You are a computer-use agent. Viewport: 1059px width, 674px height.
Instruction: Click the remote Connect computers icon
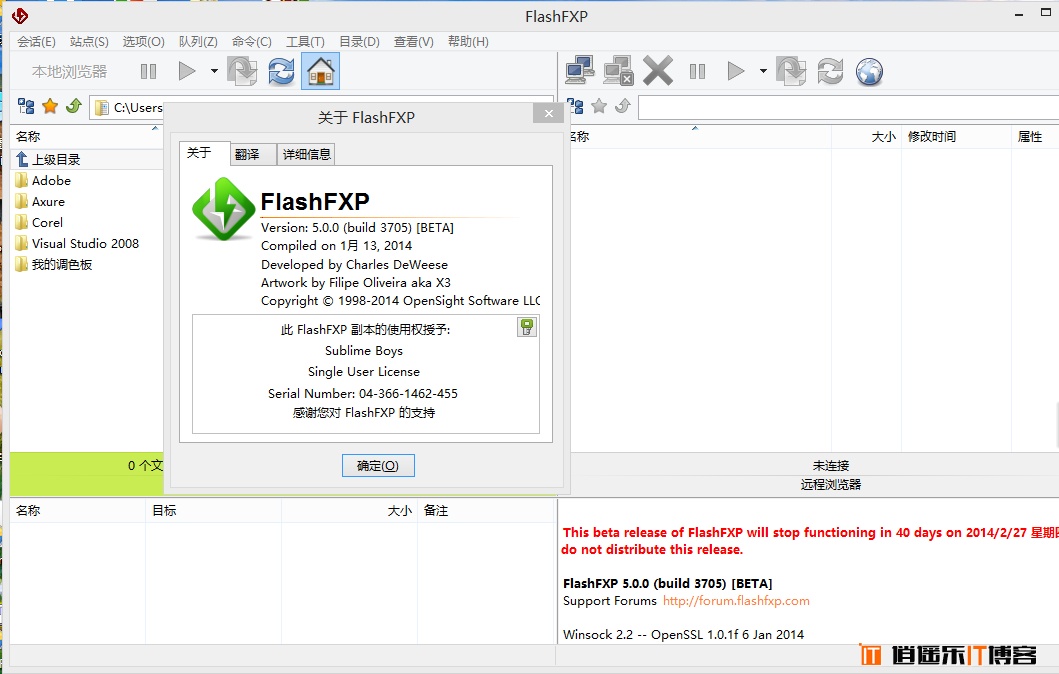click(579, 70)
